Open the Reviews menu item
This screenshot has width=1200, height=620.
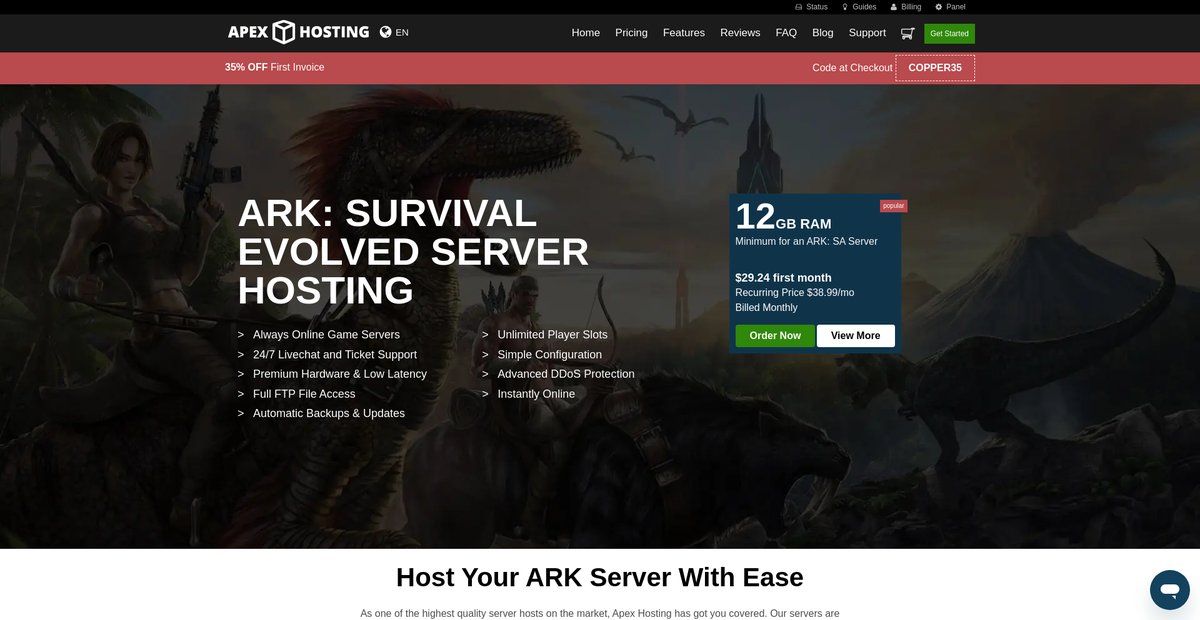click(x=740, y=33)
